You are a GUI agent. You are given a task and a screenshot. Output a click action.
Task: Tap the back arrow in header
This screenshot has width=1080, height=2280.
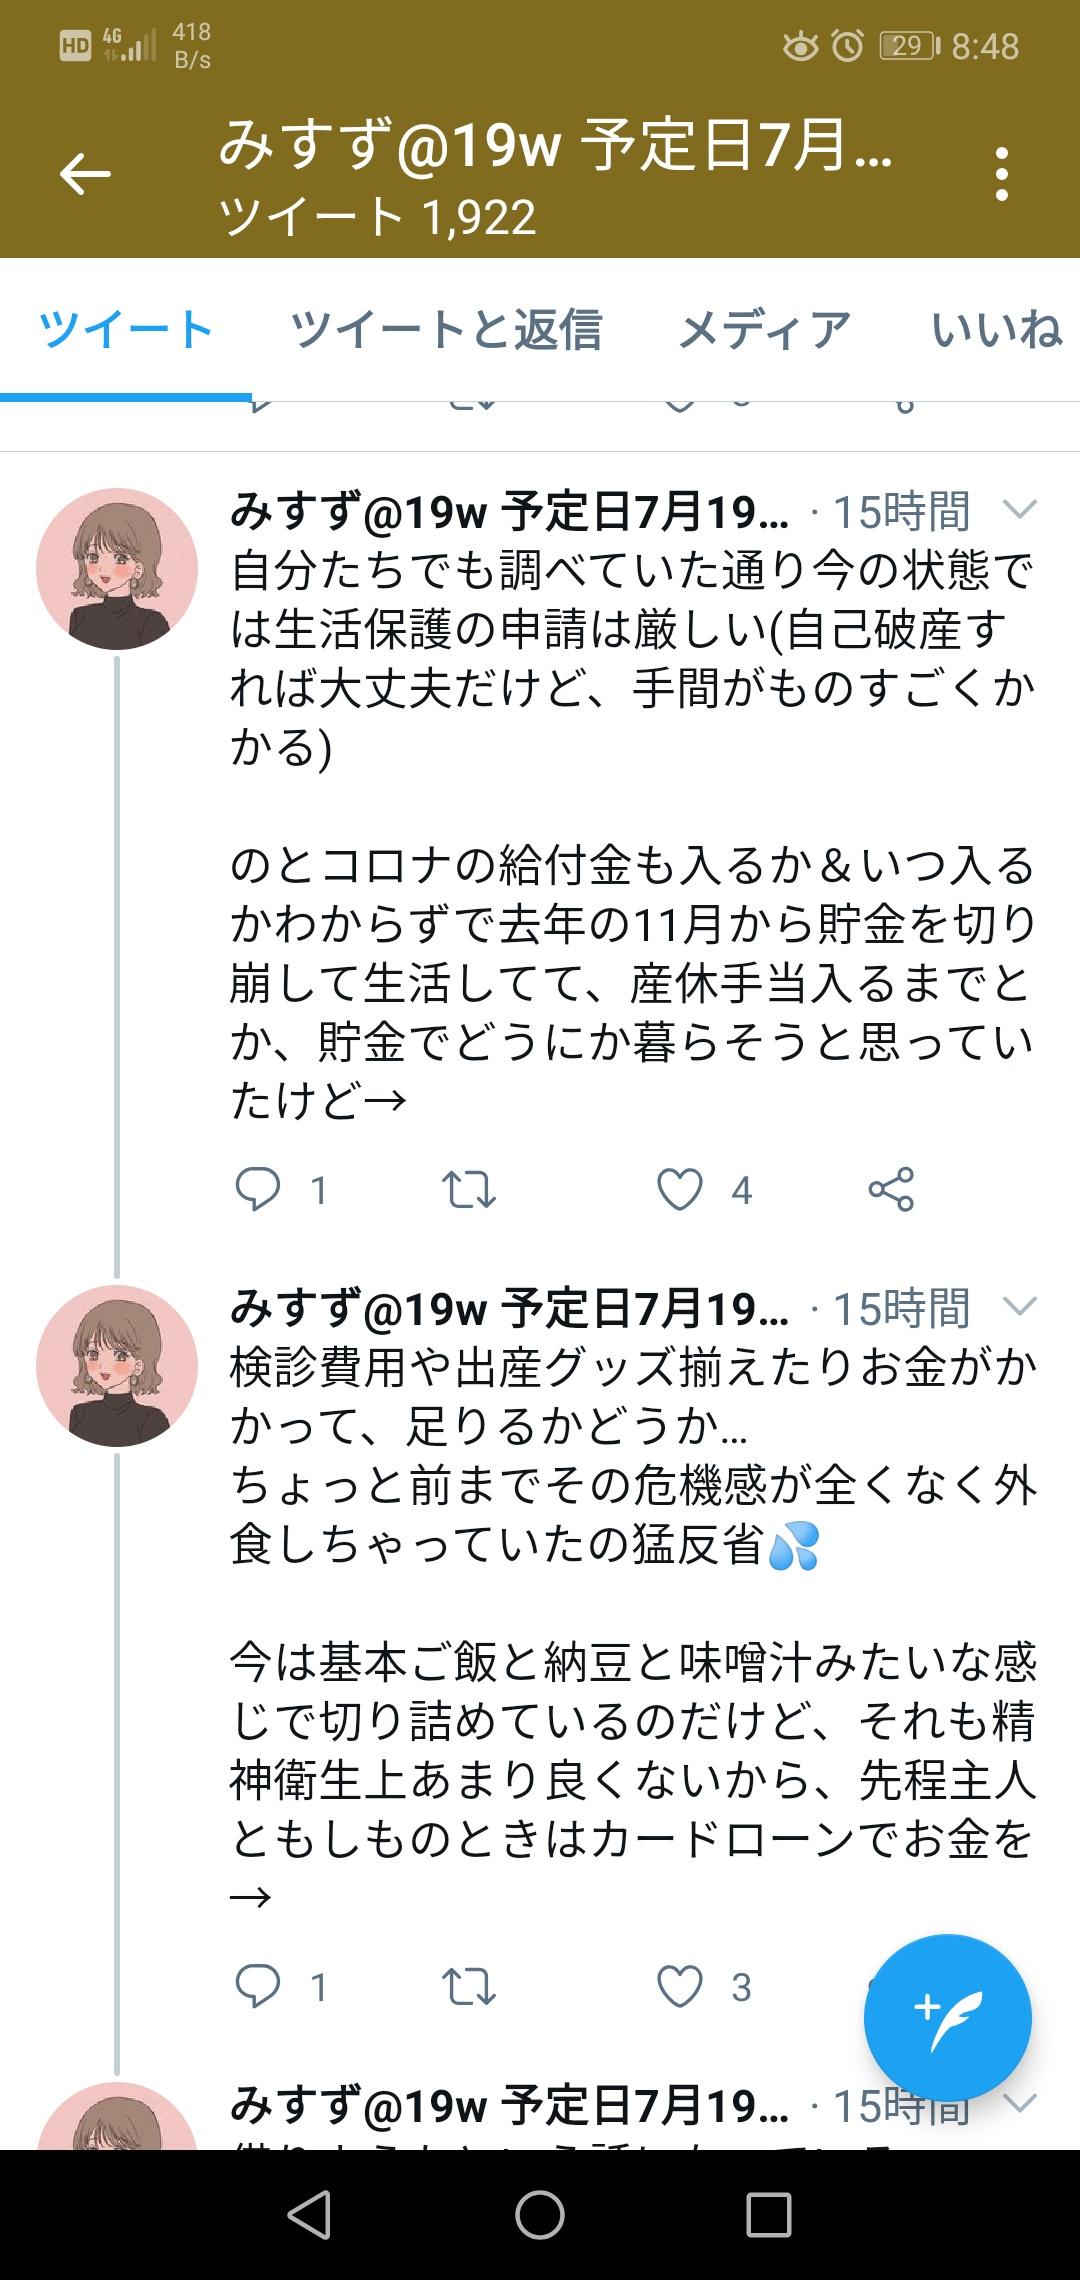(x=85, y=175)
